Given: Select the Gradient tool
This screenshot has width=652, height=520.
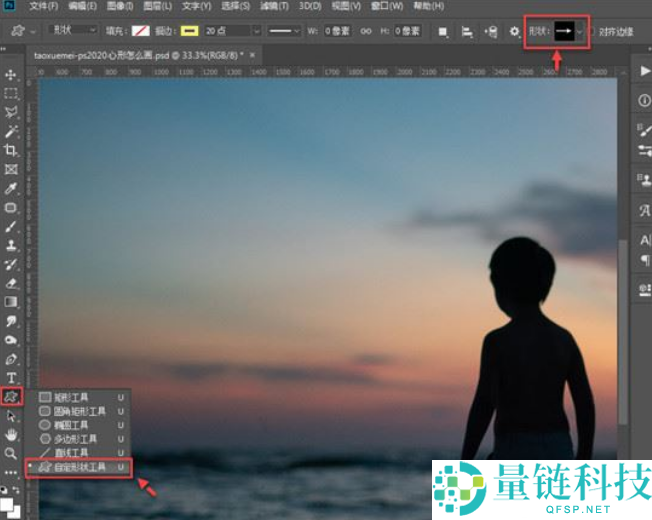Looking at the screenshot, I should 10,302.
